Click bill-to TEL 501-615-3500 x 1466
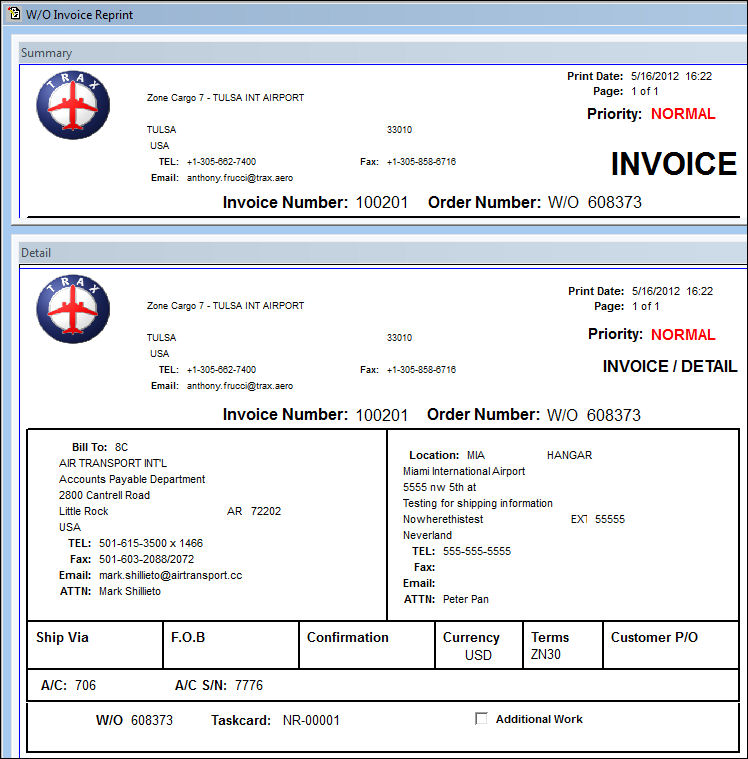 click(151, 543)
